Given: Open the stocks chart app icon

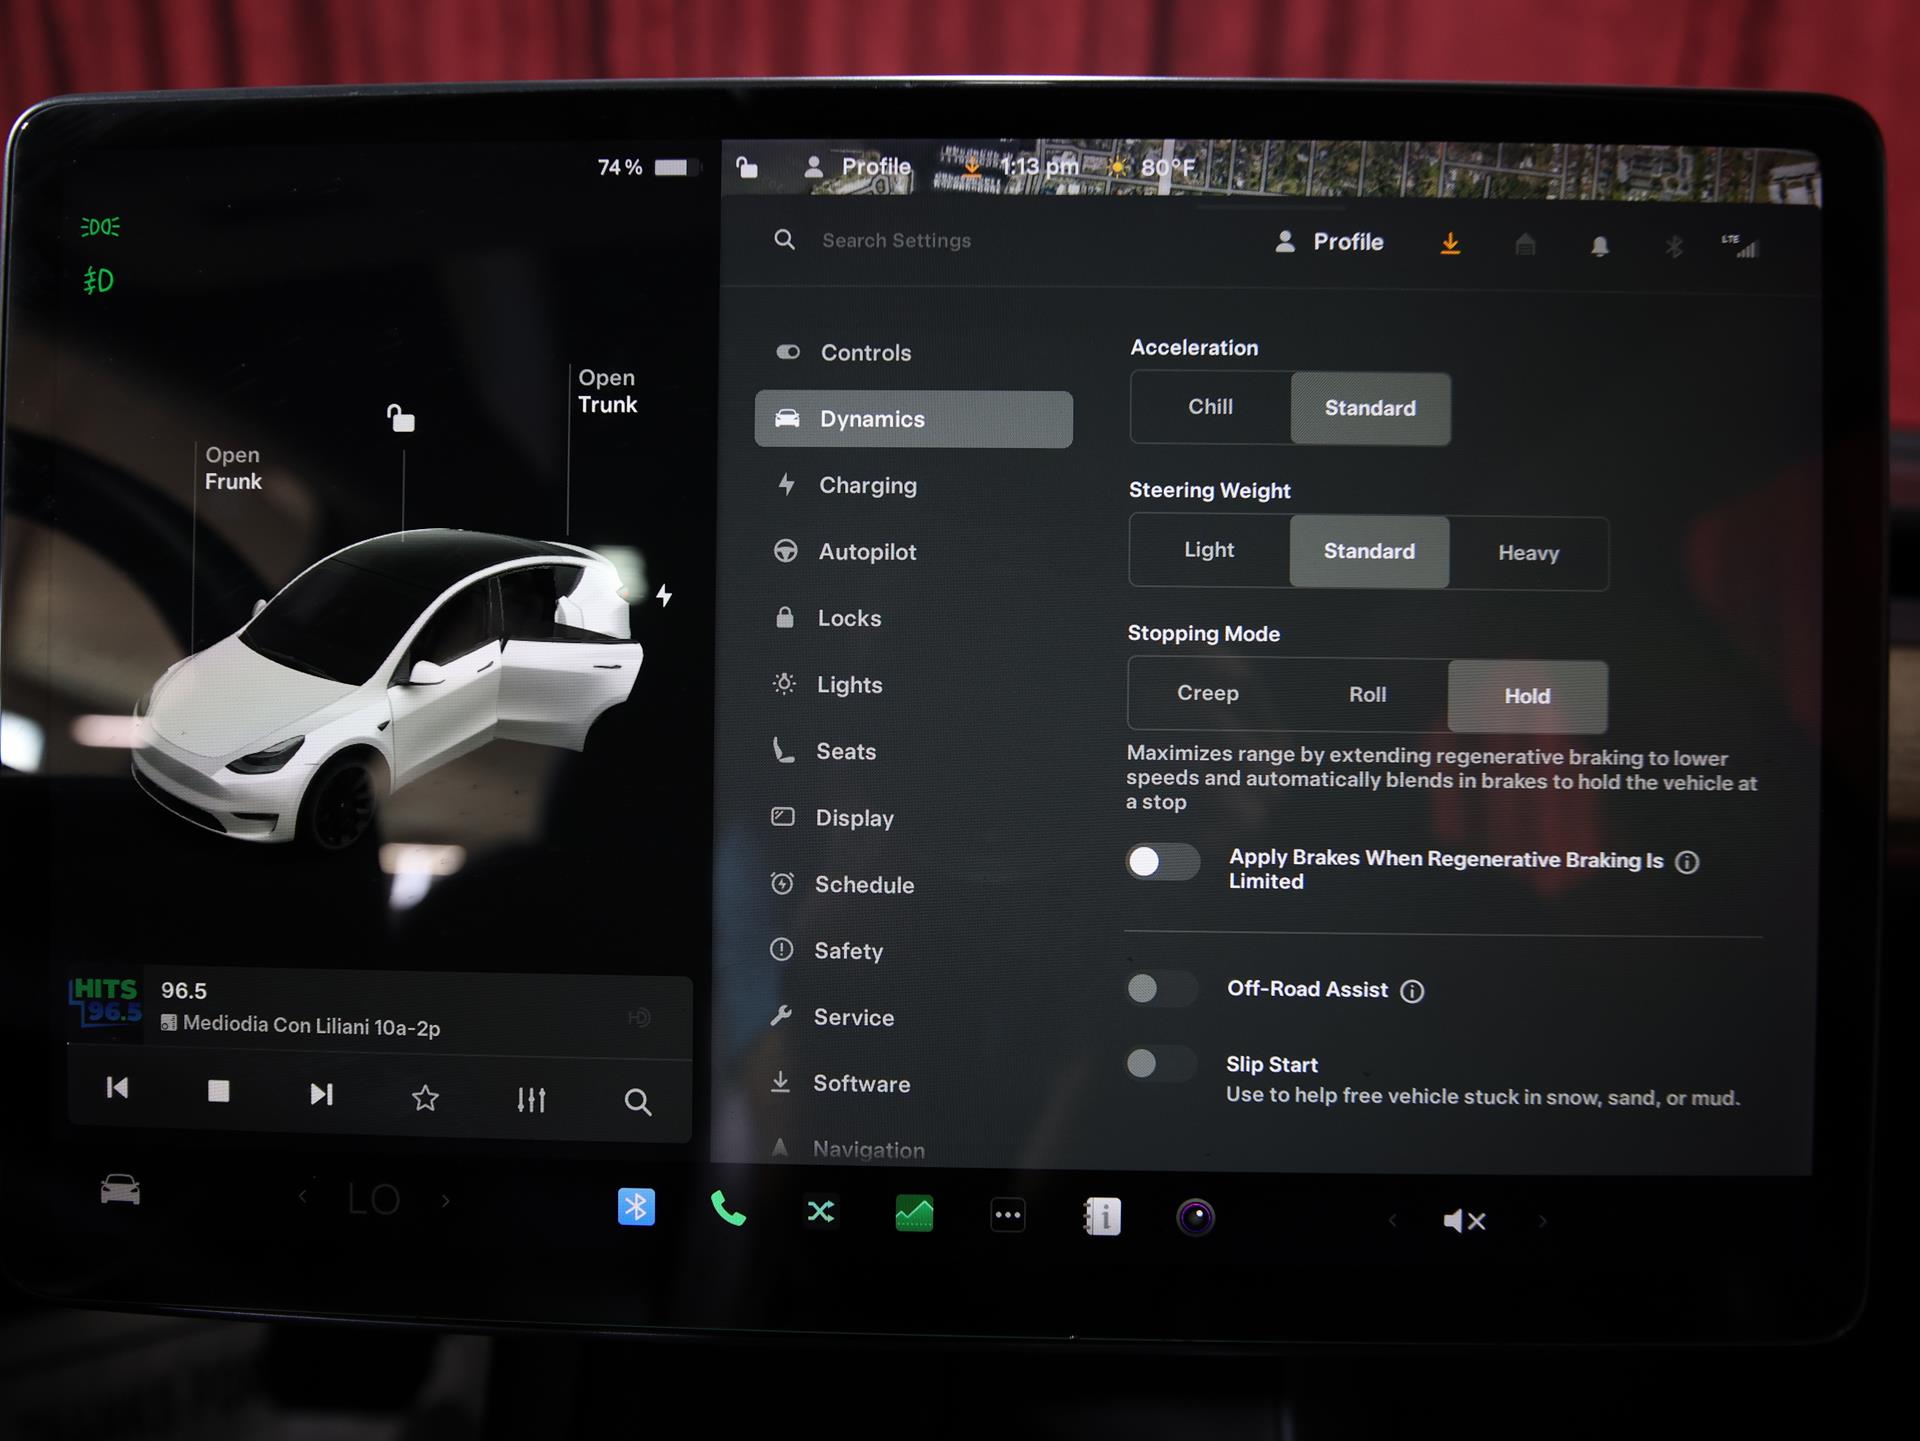Looking at the screenshot, I should 914,1213.
